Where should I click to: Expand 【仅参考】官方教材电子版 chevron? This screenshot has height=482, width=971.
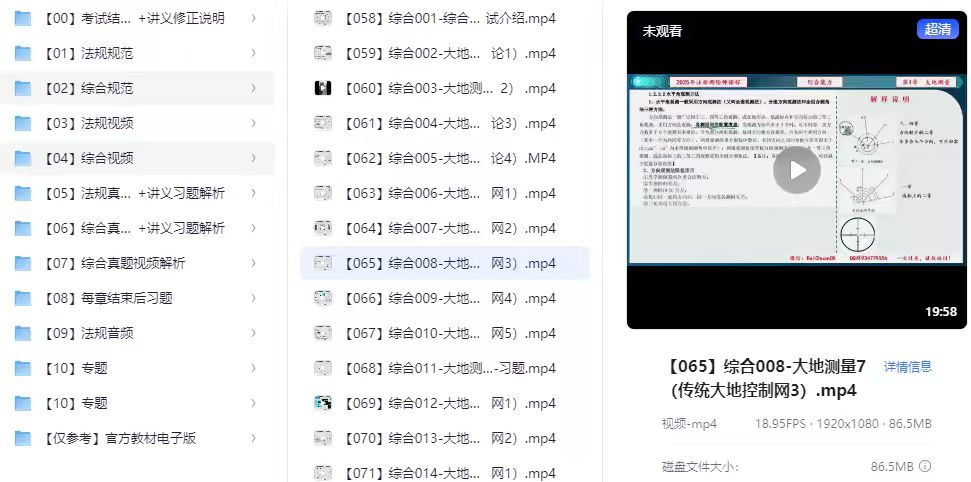click(x=253, y=438)
